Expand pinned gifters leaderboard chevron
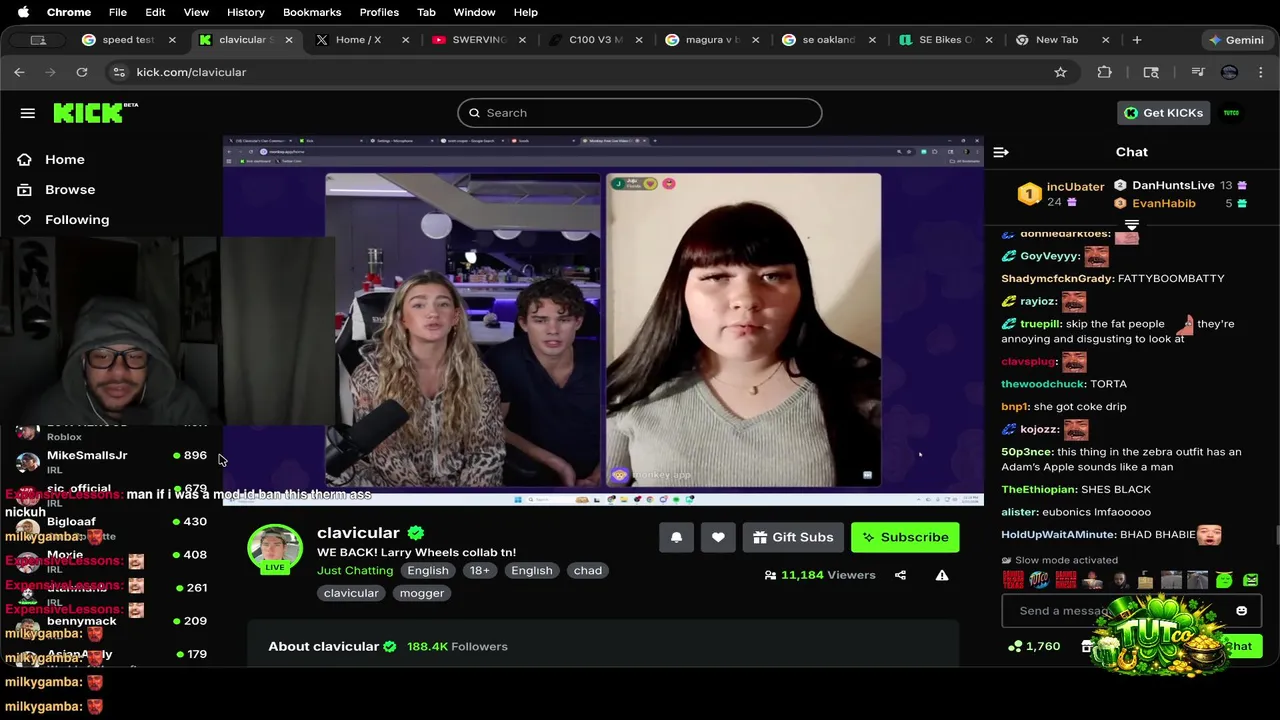 pos(1132,226)
